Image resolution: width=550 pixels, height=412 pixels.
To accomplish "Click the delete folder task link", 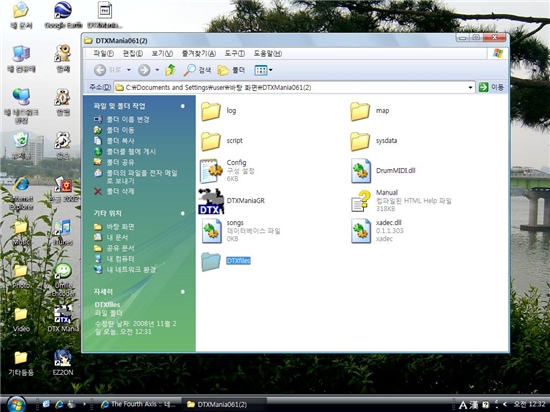I will click(x=114, y=191).
